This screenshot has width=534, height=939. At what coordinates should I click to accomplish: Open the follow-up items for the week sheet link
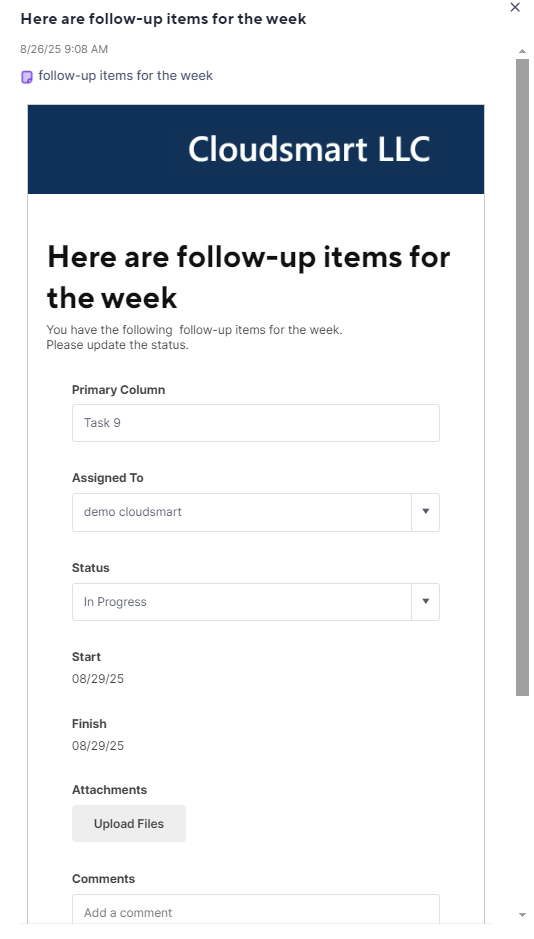point(125,75)
